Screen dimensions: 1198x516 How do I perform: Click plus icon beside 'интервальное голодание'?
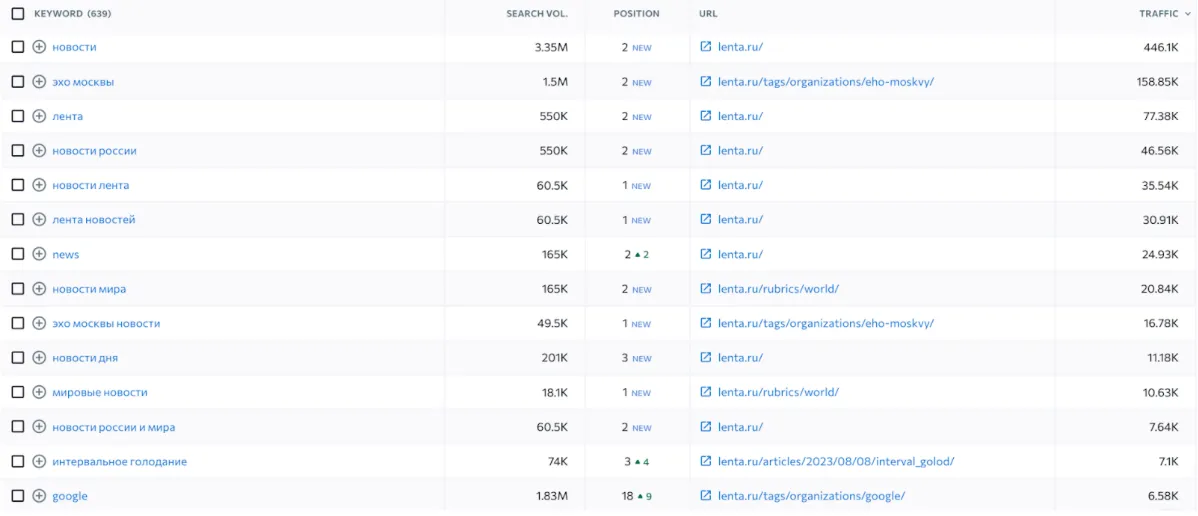(39, 462)
